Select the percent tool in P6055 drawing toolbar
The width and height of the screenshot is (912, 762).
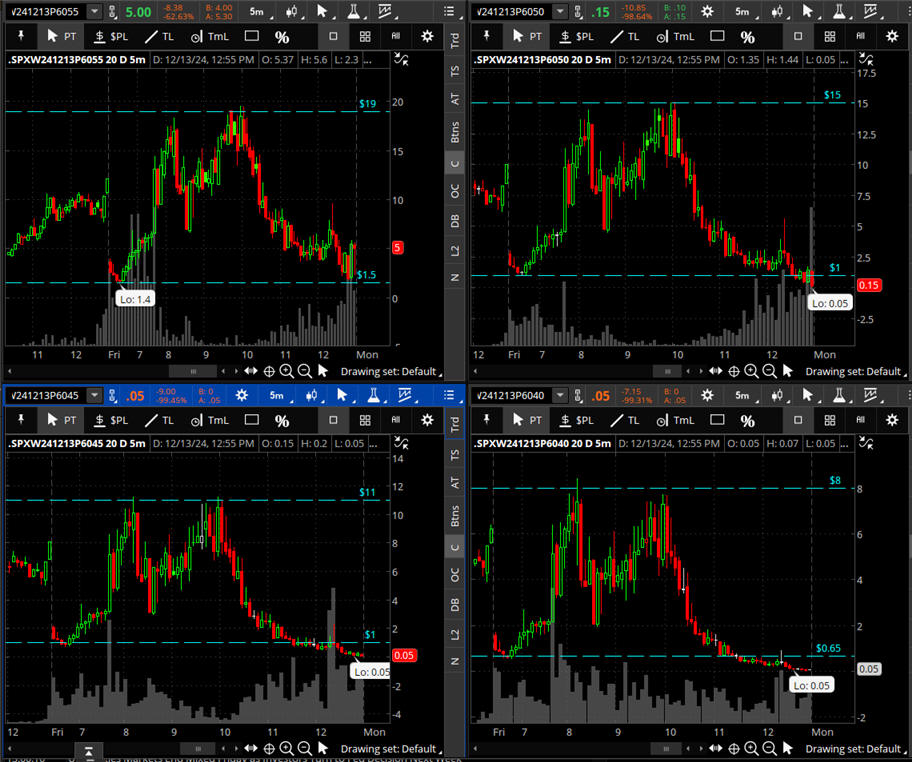coord(282,37)
